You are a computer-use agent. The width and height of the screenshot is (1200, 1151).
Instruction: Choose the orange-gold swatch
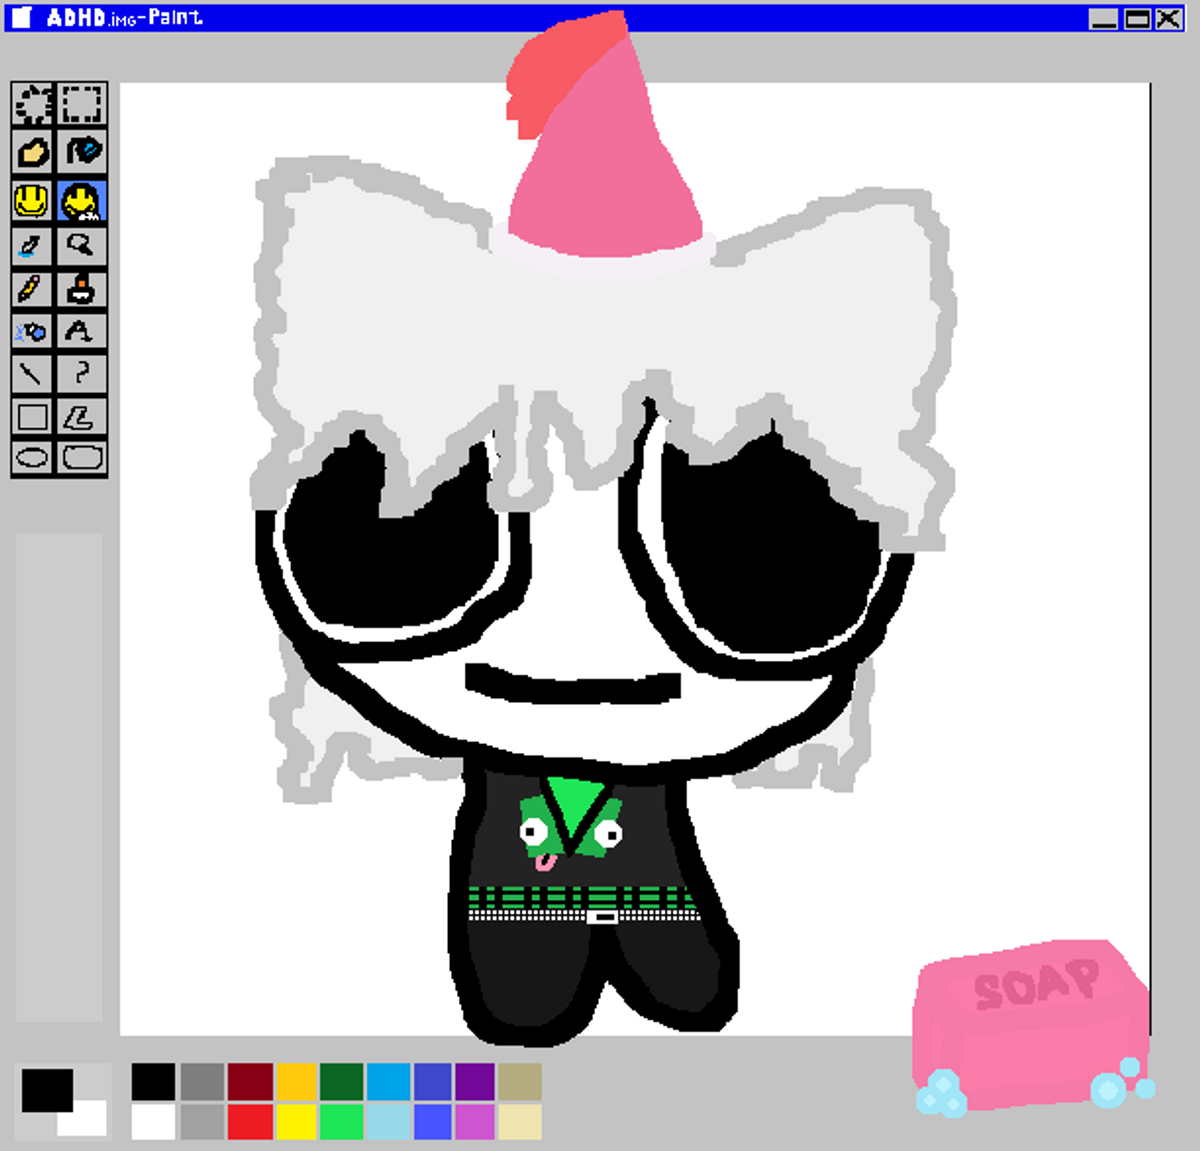tap(296, 1081)
